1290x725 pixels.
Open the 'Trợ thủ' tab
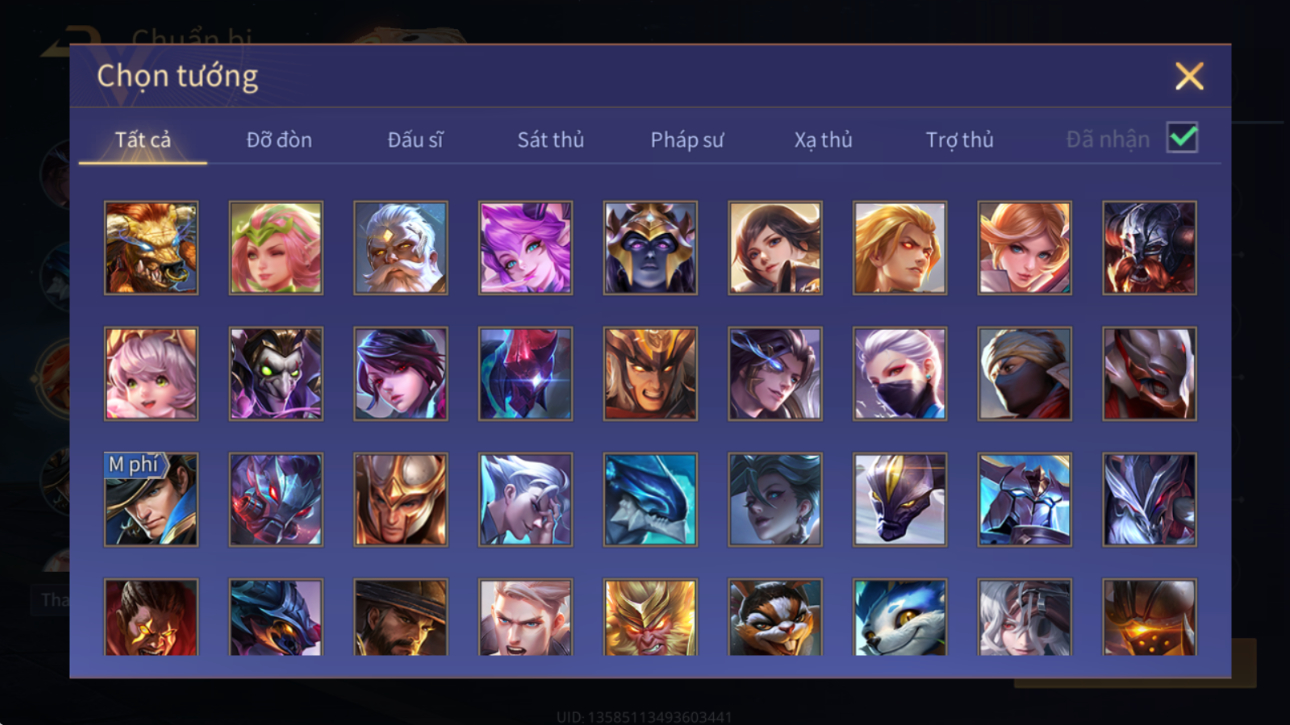tap(959, 140)
